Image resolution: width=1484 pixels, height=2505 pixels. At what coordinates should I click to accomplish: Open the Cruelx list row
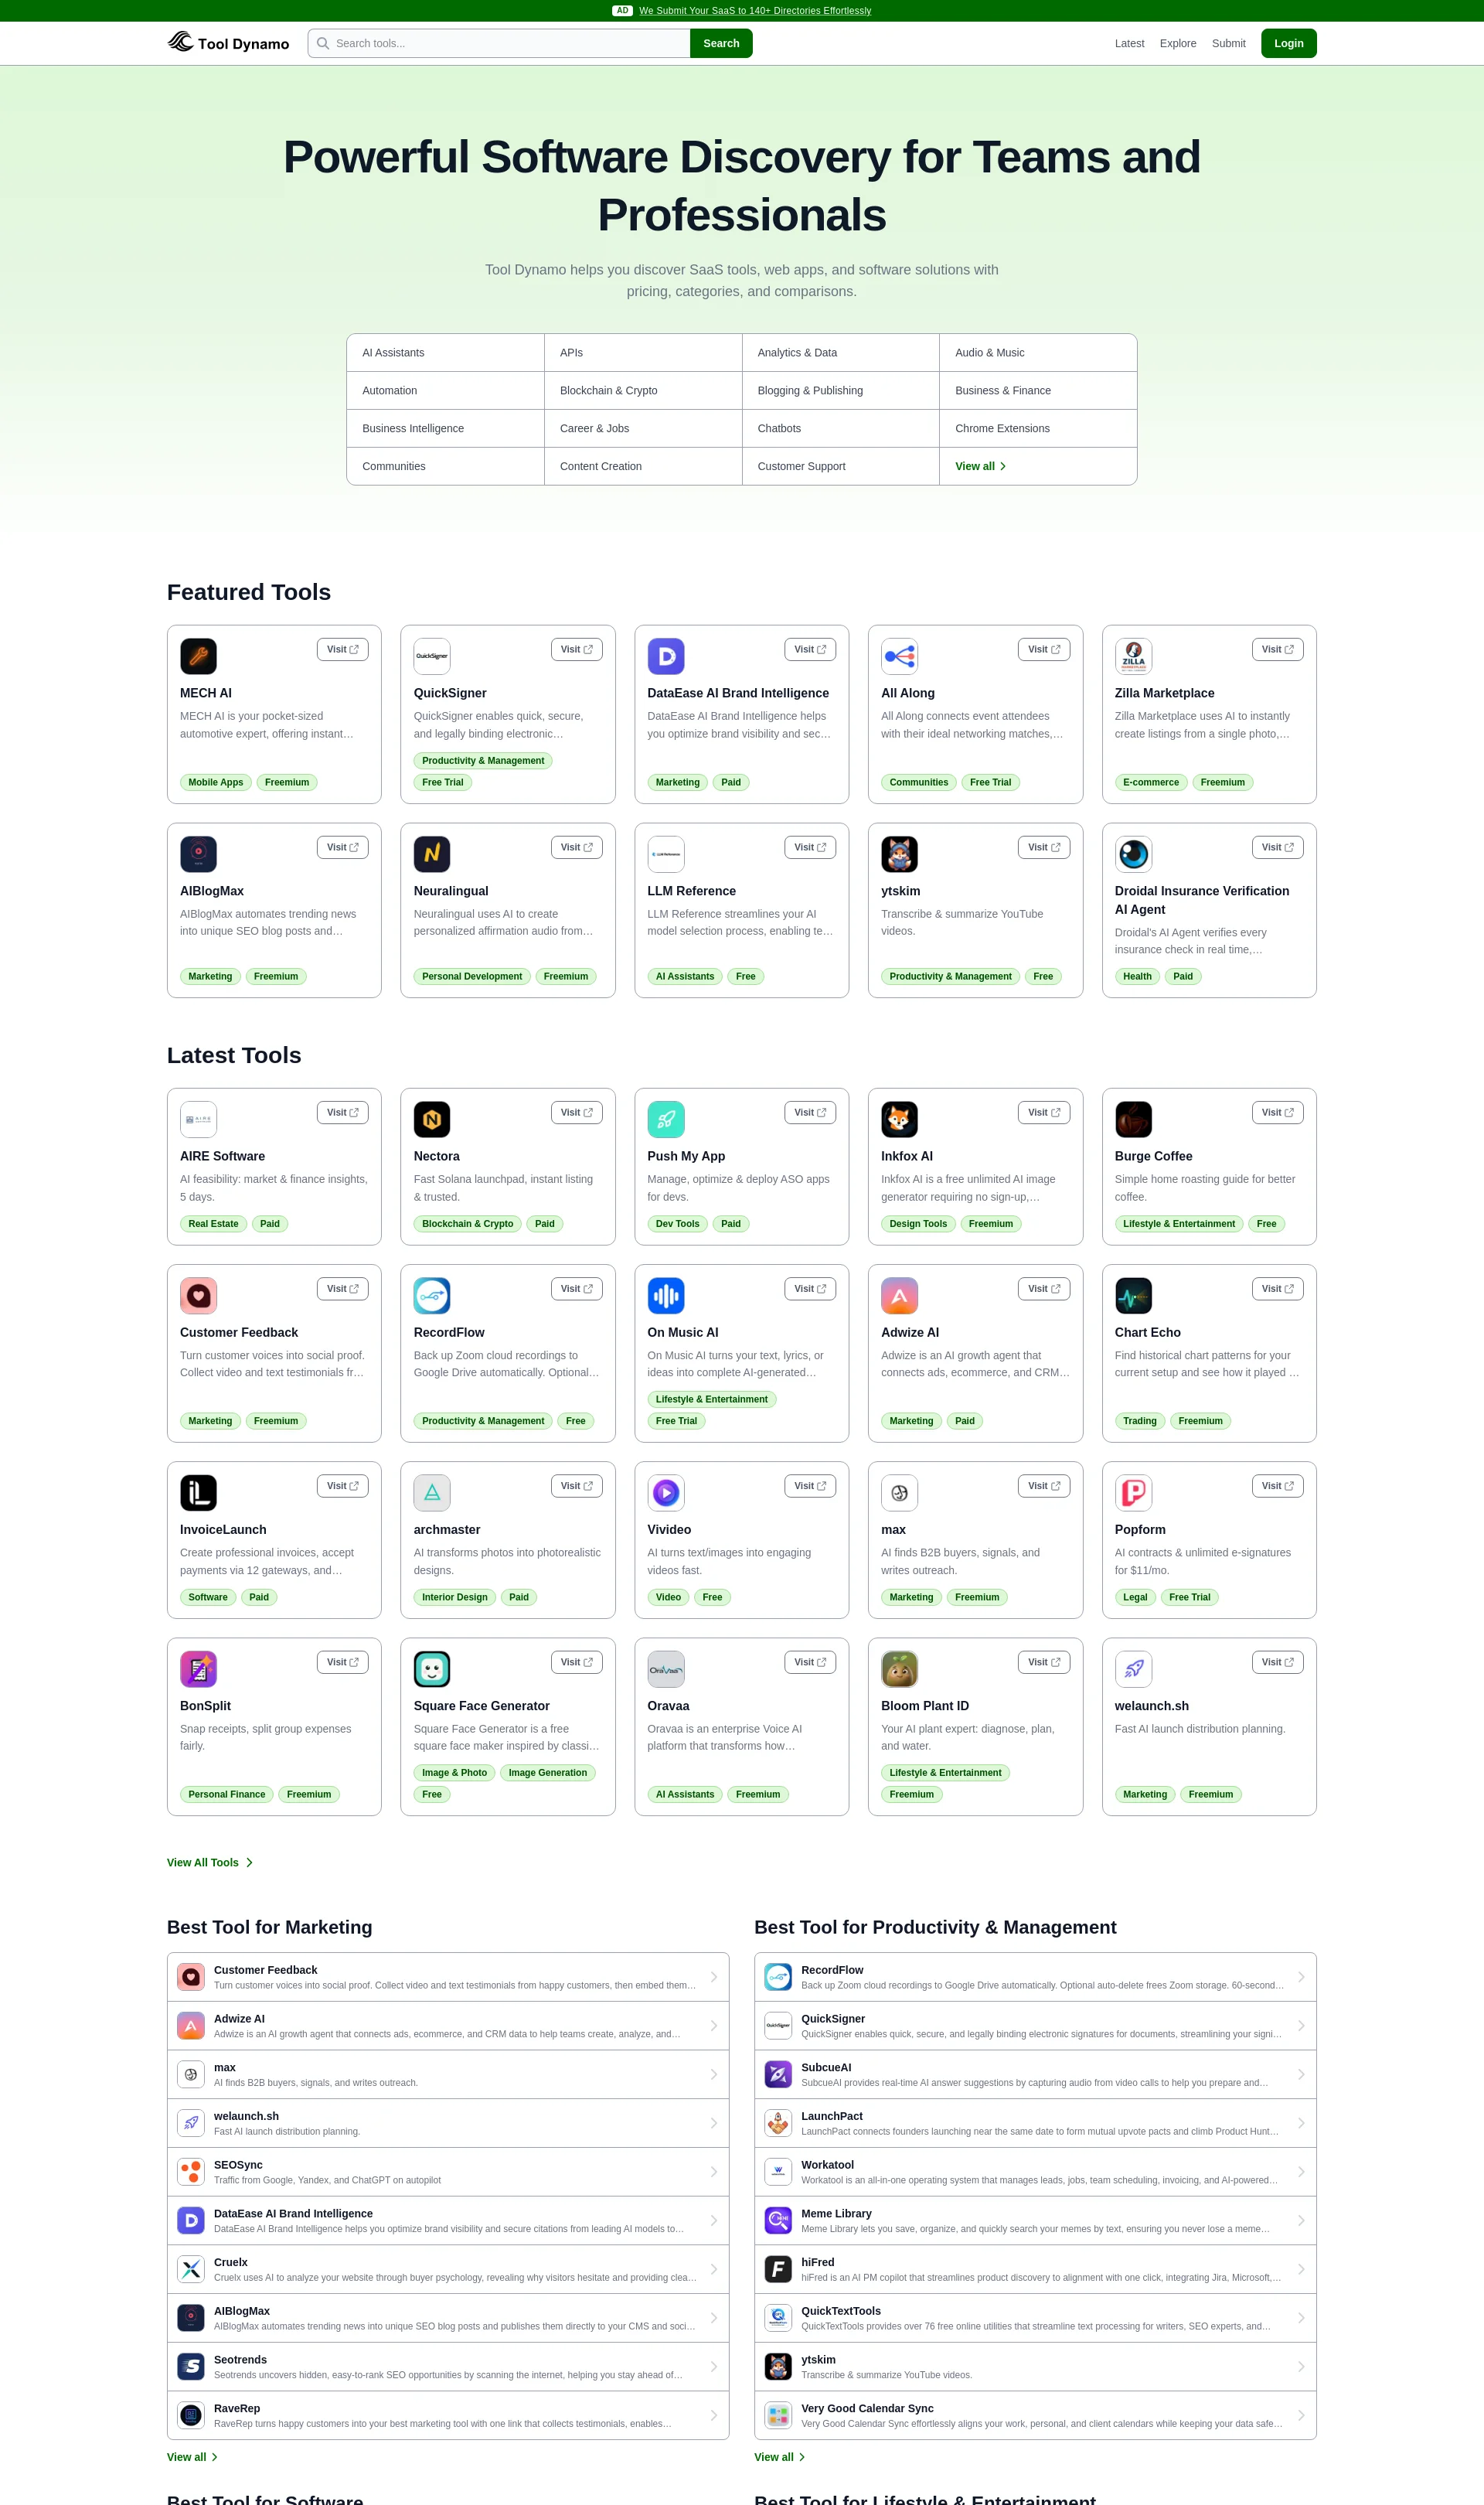click(x=448, y=2269)
